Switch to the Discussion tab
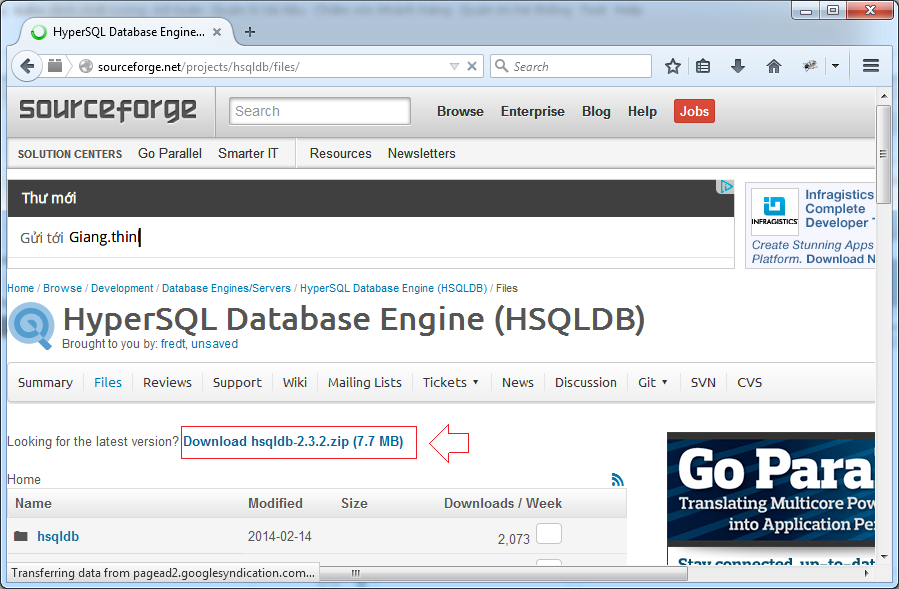The height and width of the screenshot is (589, 899). click(585, 383)
